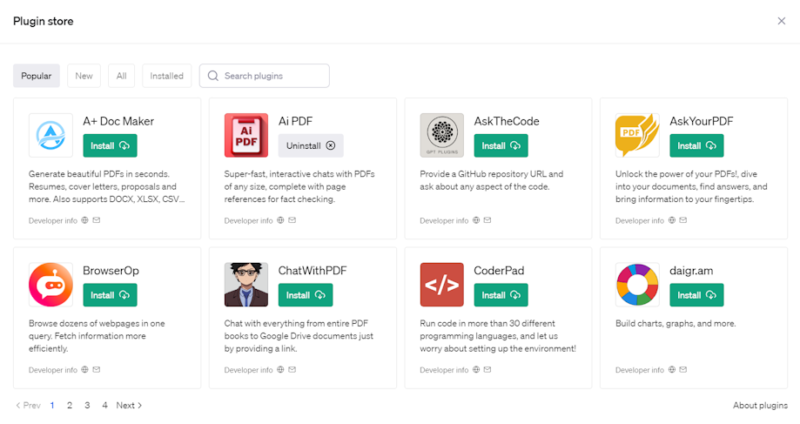Screen dimensions: 800x424
Task: Uninstall the Ai PDF plugin
Action: (x=310, y=146)
